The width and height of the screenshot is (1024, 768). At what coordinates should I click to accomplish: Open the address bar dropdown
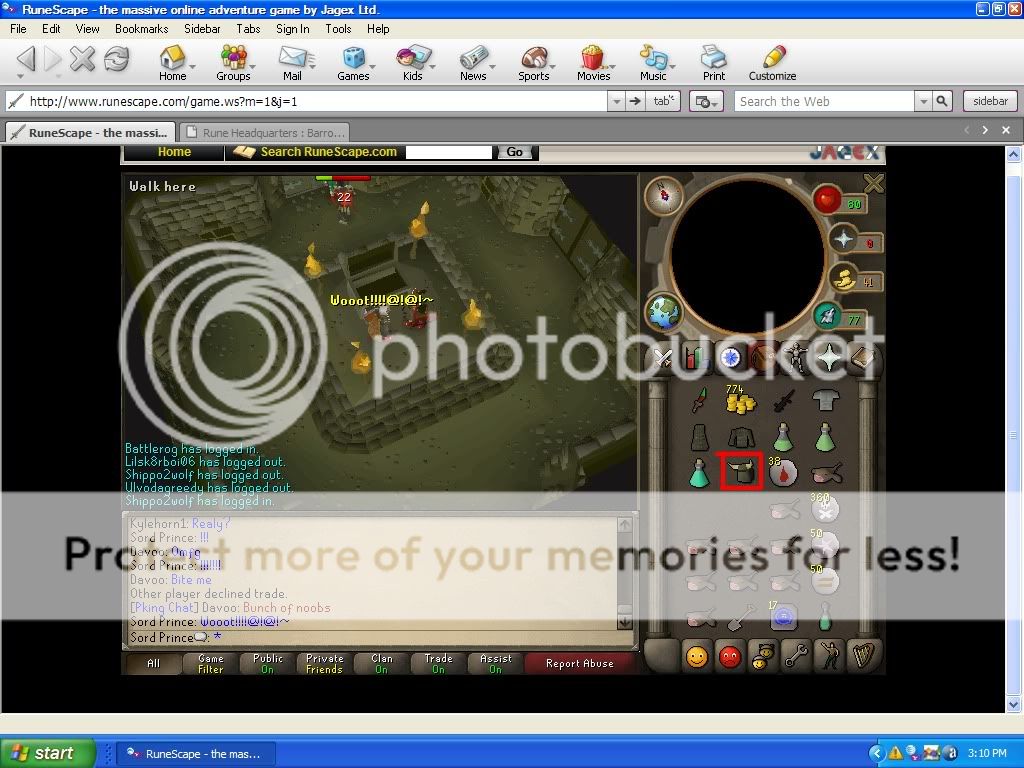tap(614, 100)
